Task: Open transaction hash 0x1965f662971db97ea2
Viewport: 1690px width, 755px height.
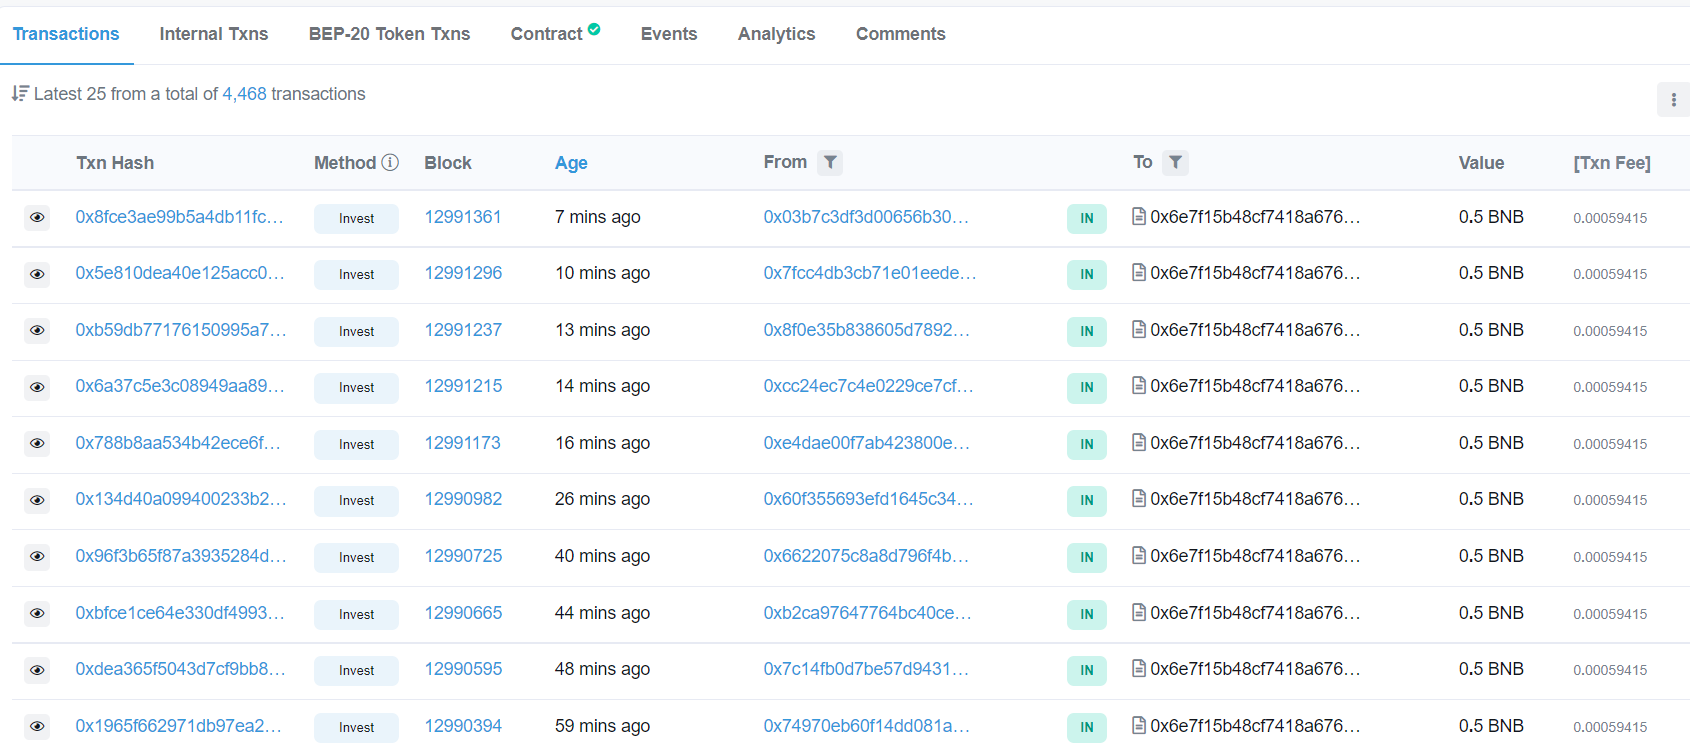Action: click(178, 726)
